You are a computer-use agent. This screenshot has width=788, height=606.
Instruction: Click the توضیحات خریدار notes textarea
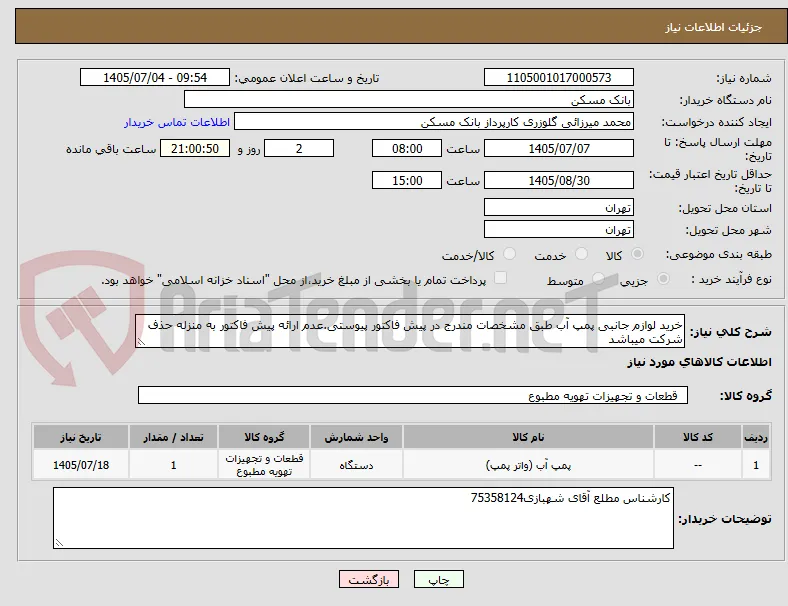click(363, 518)
